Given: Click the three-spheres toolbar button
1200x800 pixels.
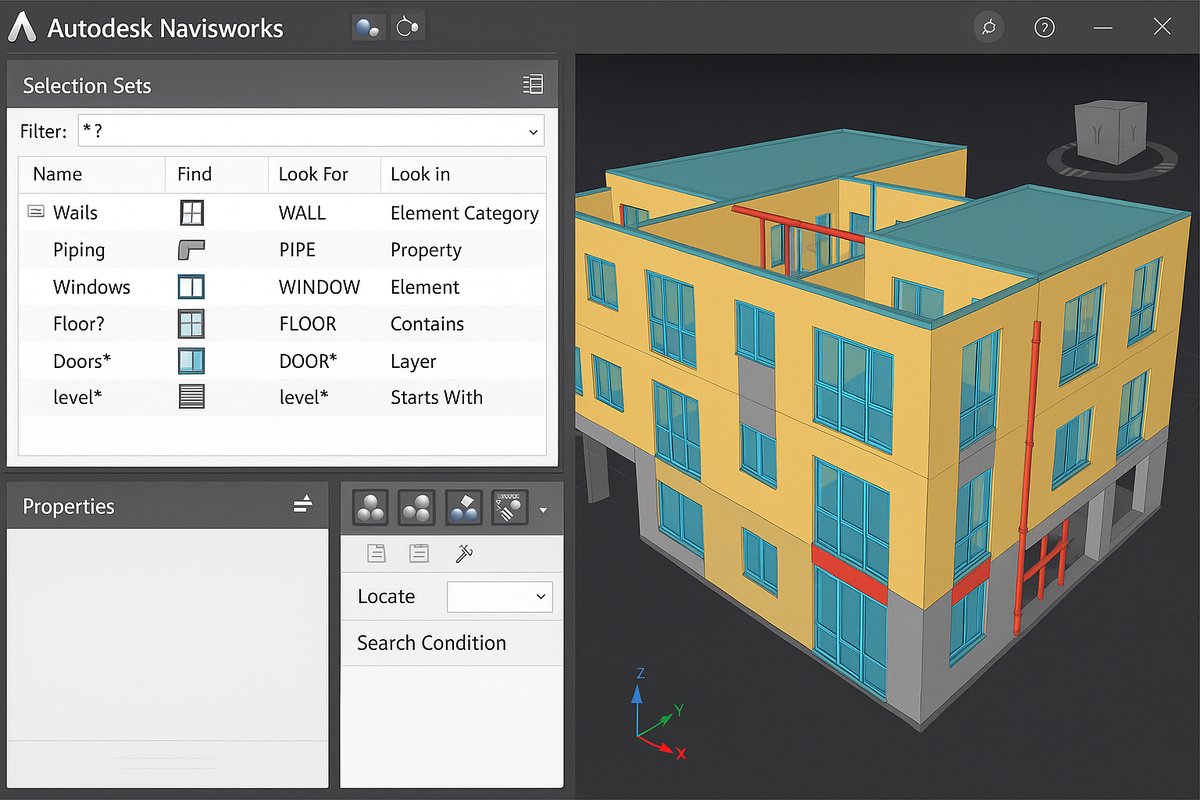Looking at the screenshot, I should point(371,508).
